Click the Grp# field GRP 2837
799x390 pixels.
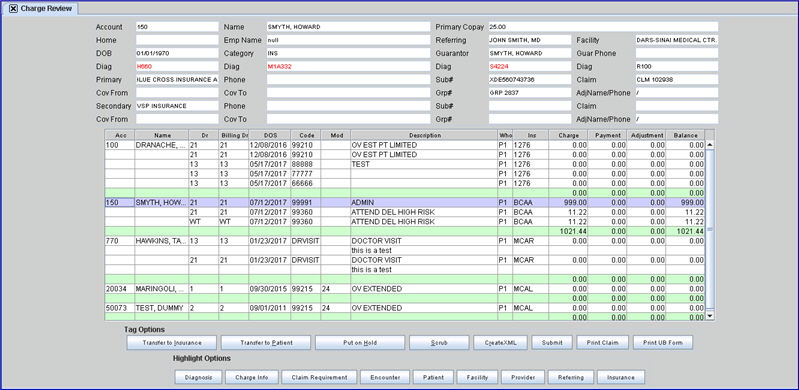coord(530,93)
